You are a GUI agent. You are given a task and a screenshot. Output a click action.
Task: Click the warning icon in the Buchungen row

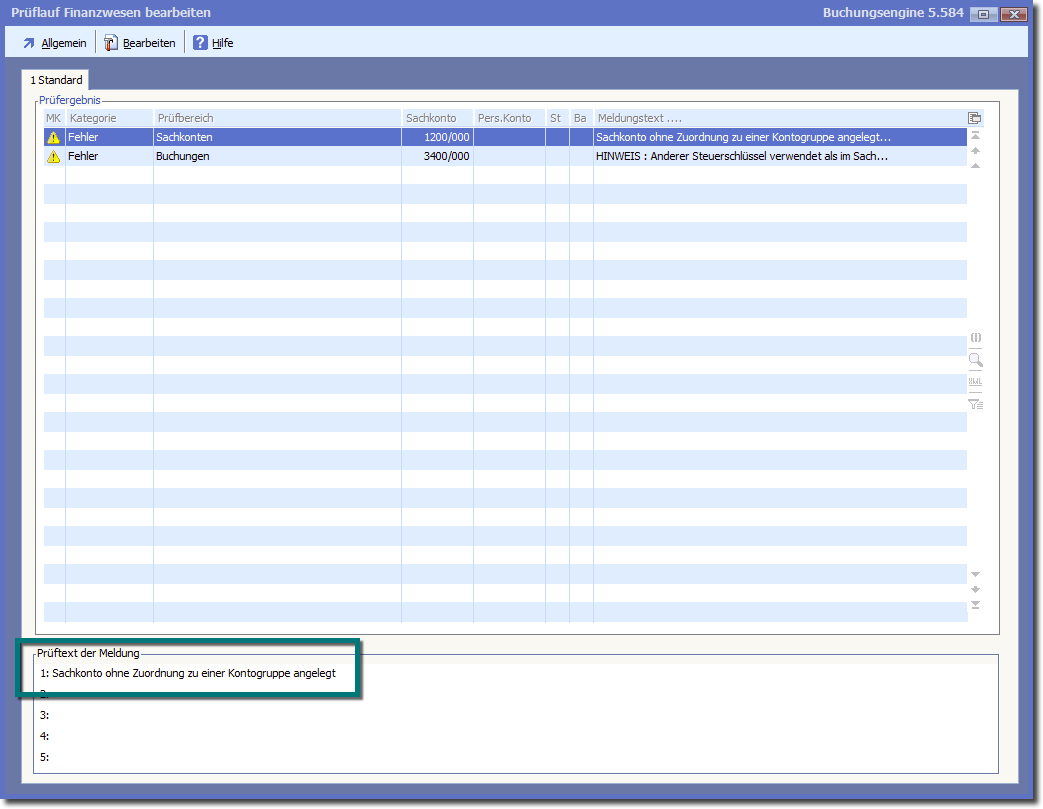click(54, 157)
